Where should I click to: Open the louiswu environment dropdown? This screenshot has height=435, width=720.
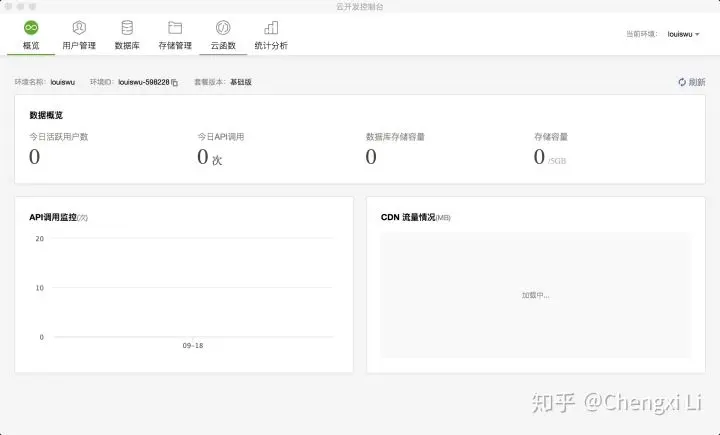pyautogui.click(x=683, y=34)
